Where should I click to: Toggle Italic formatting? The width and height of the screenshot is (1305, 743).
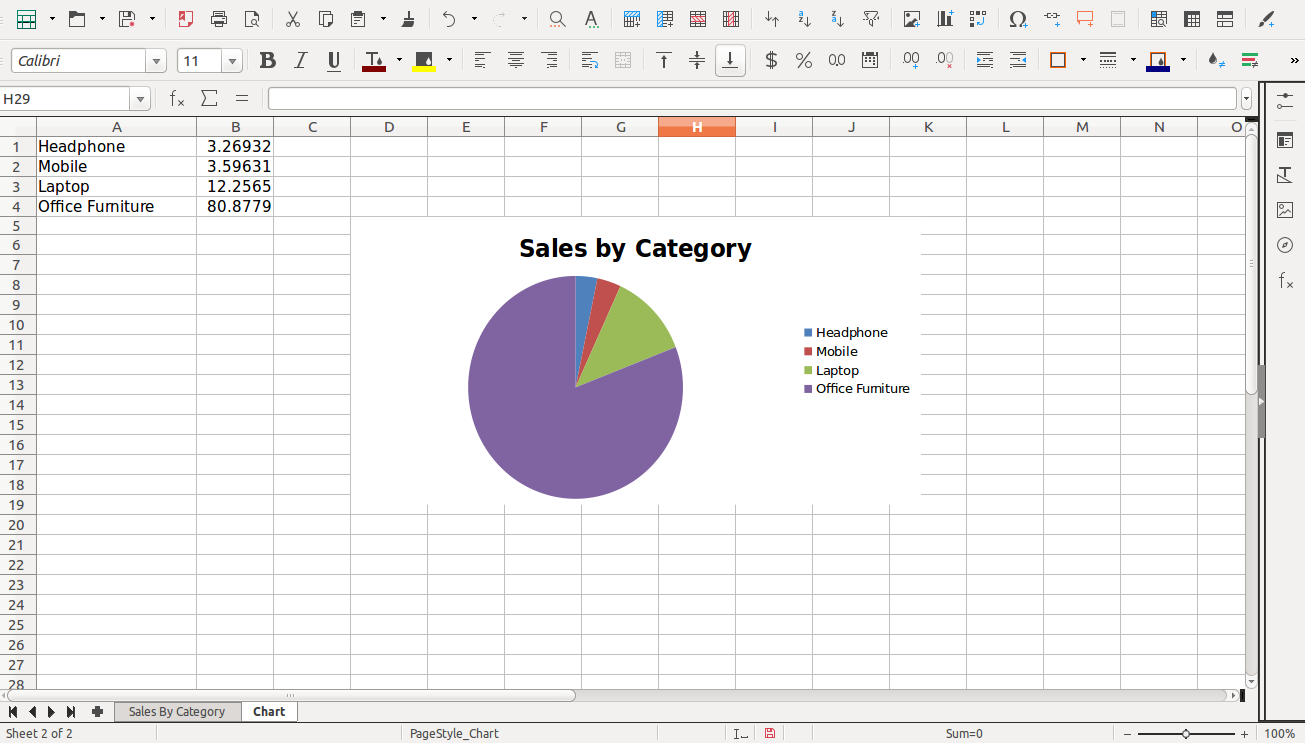pyautogui.click(x=300, y=61)
